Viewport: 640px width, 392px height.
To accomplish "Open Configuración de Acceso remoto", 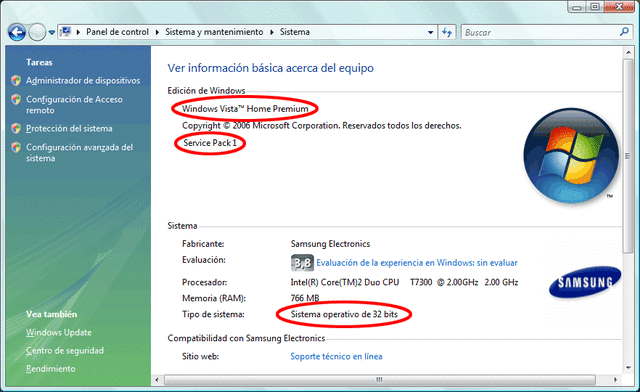I will [74, 105].
